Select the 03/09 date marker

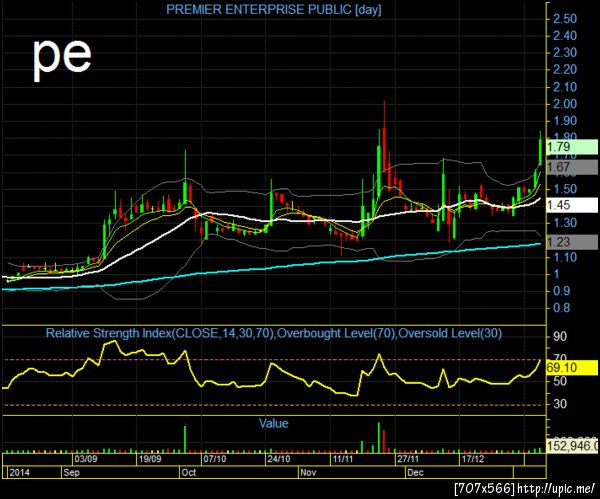click(x=86, y=459)
